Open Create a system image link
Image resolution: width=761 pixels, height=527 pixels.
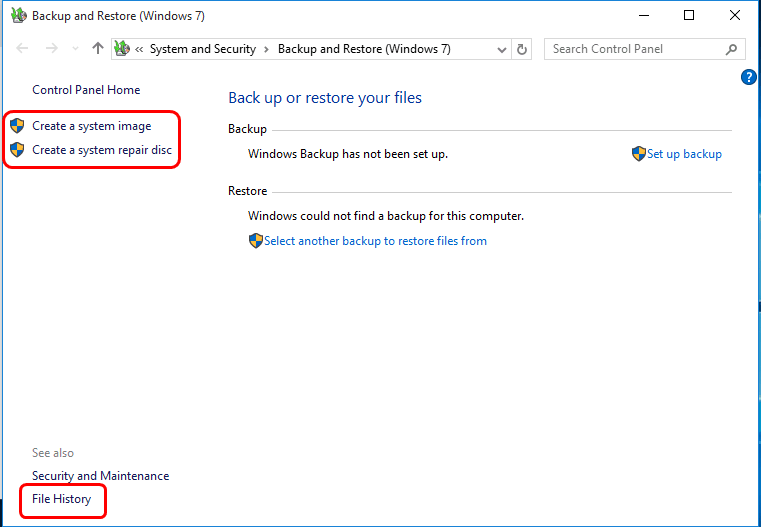click(x=92, y=126)
